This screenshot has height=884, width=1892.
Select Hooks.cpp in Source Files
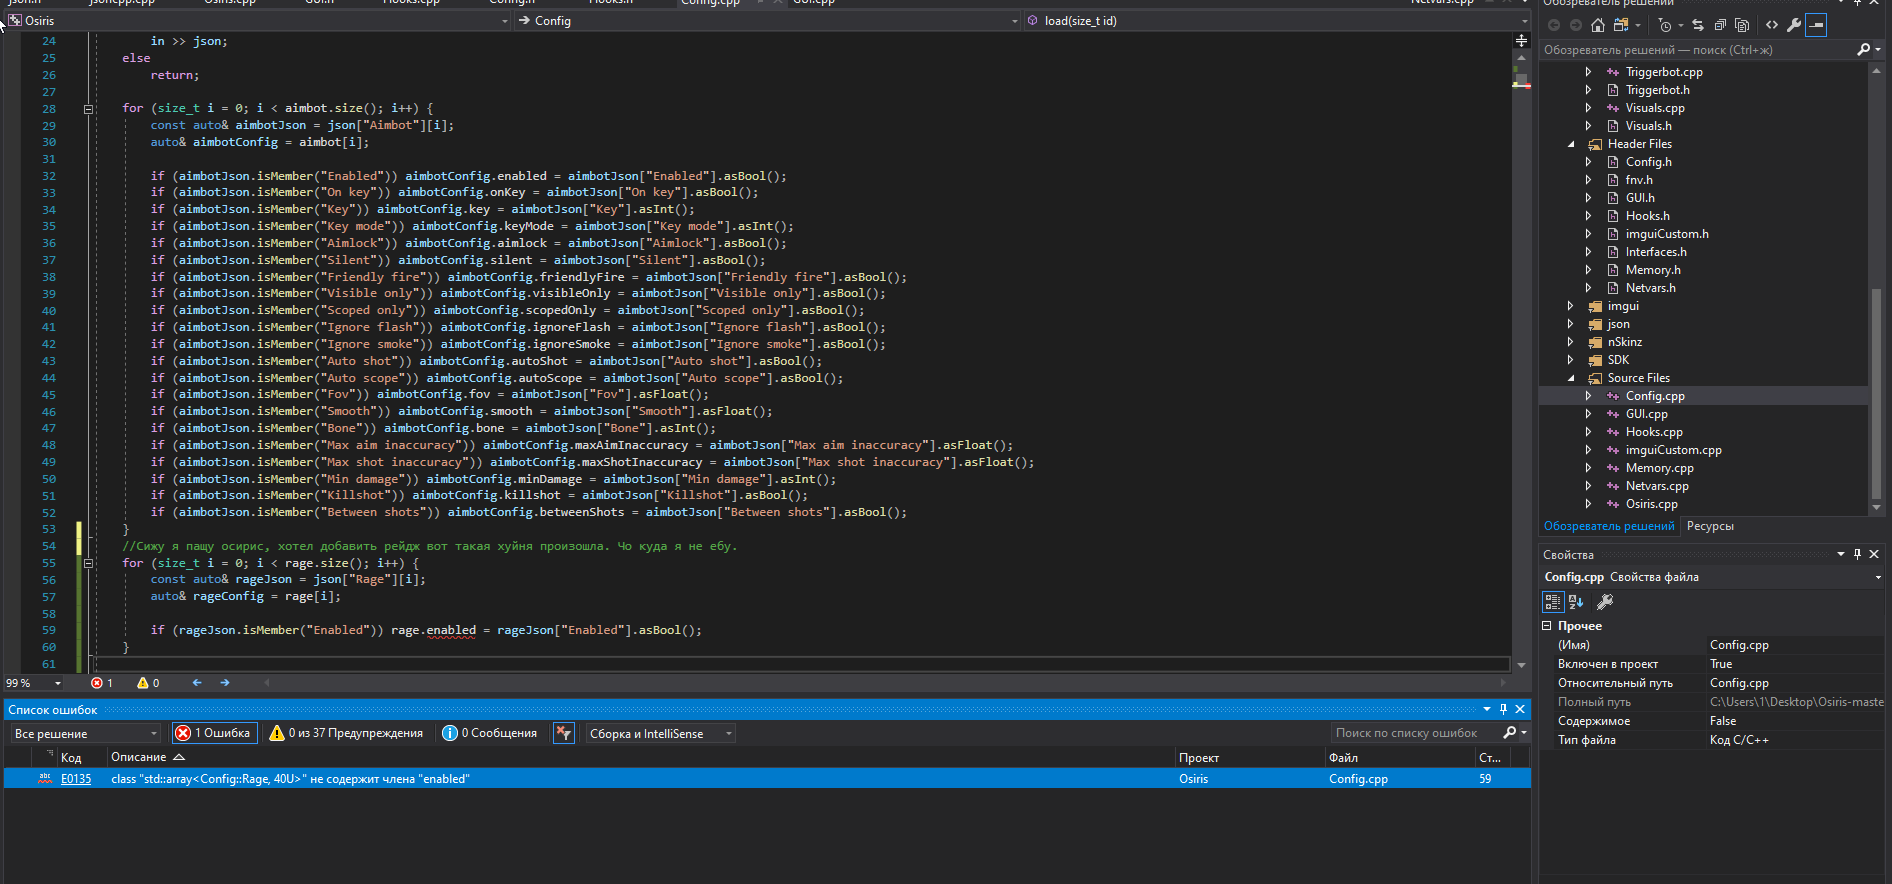click(1654, 432)
